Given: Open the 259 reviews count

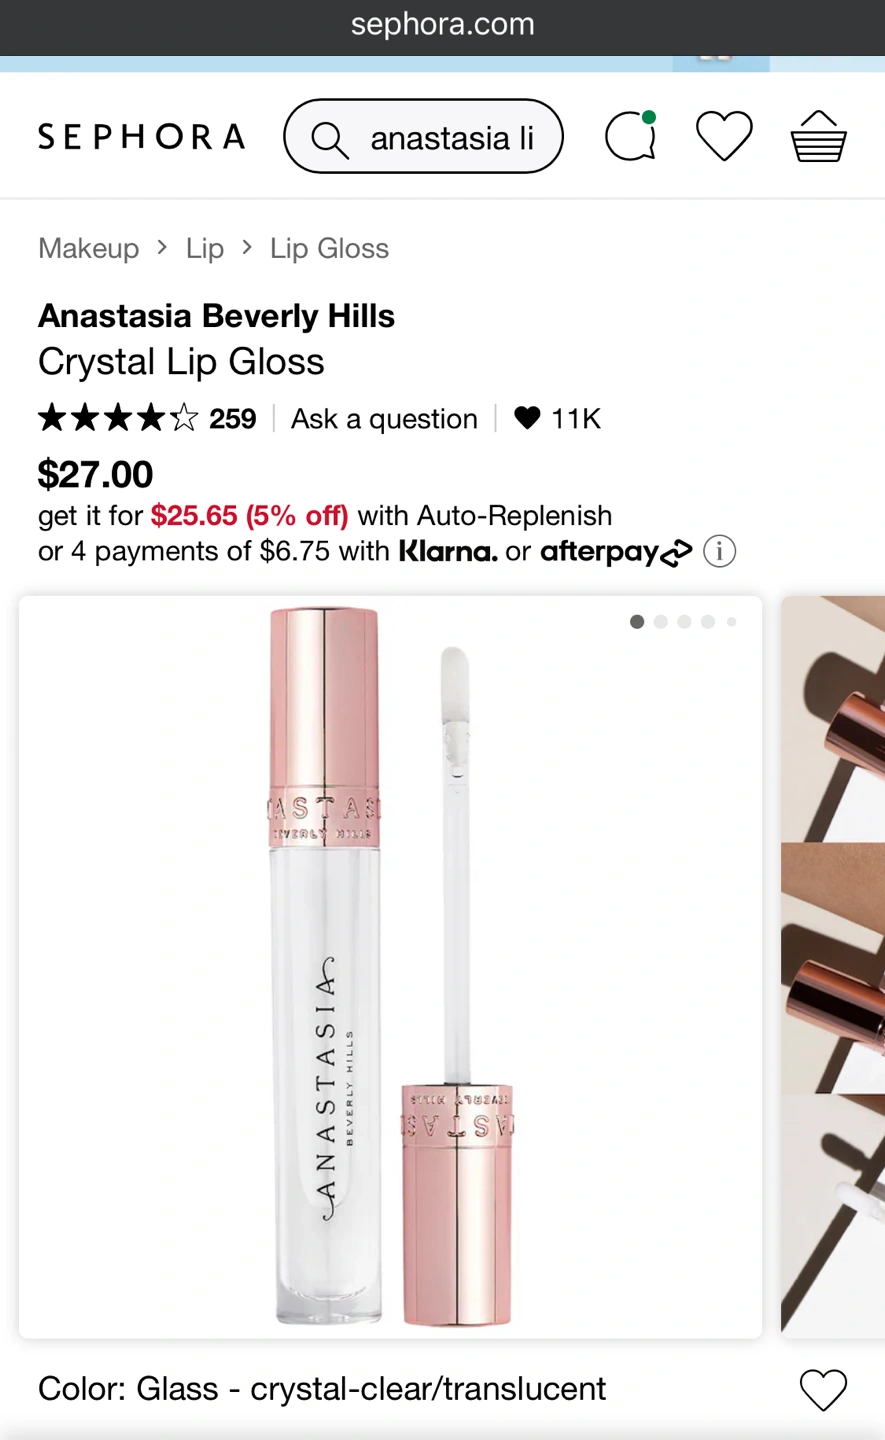Looking at the screenshot, I should [232, 419].
